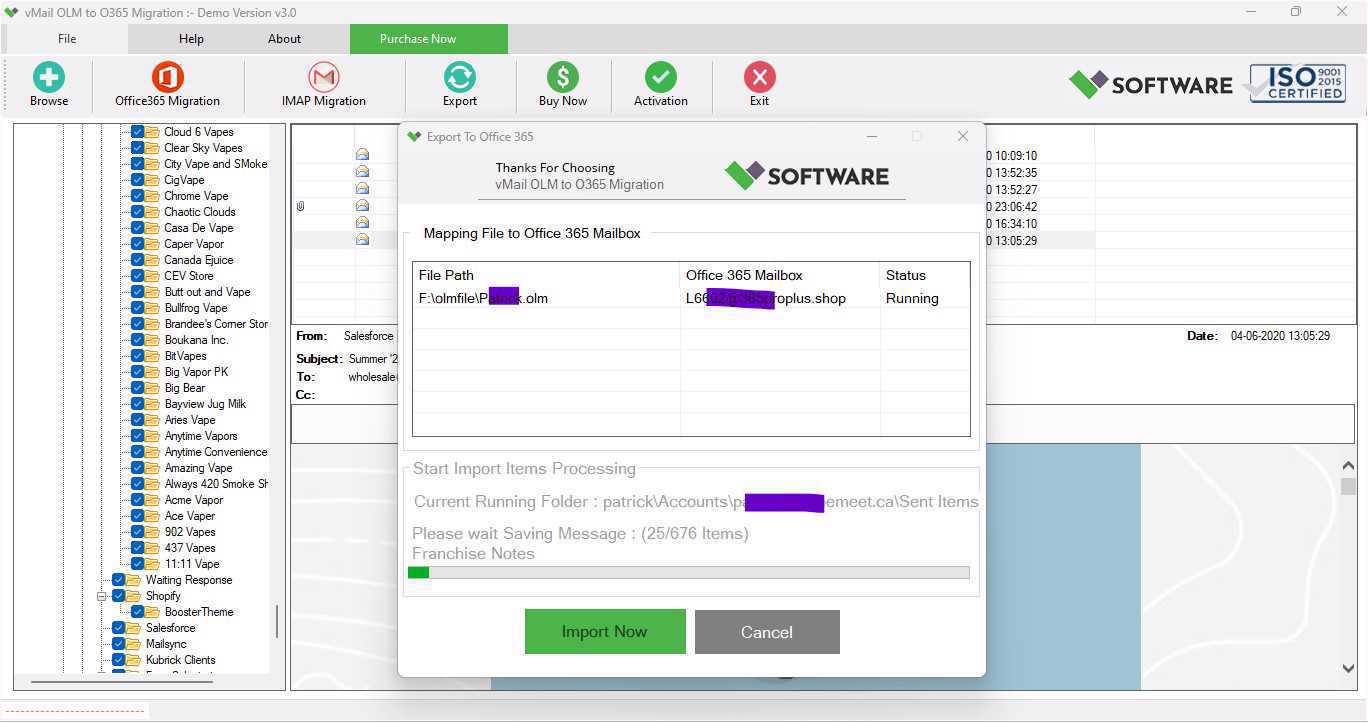Minimize the Export To Office 365 dialog
The image size is (1368, 723).
pos(872,136)
